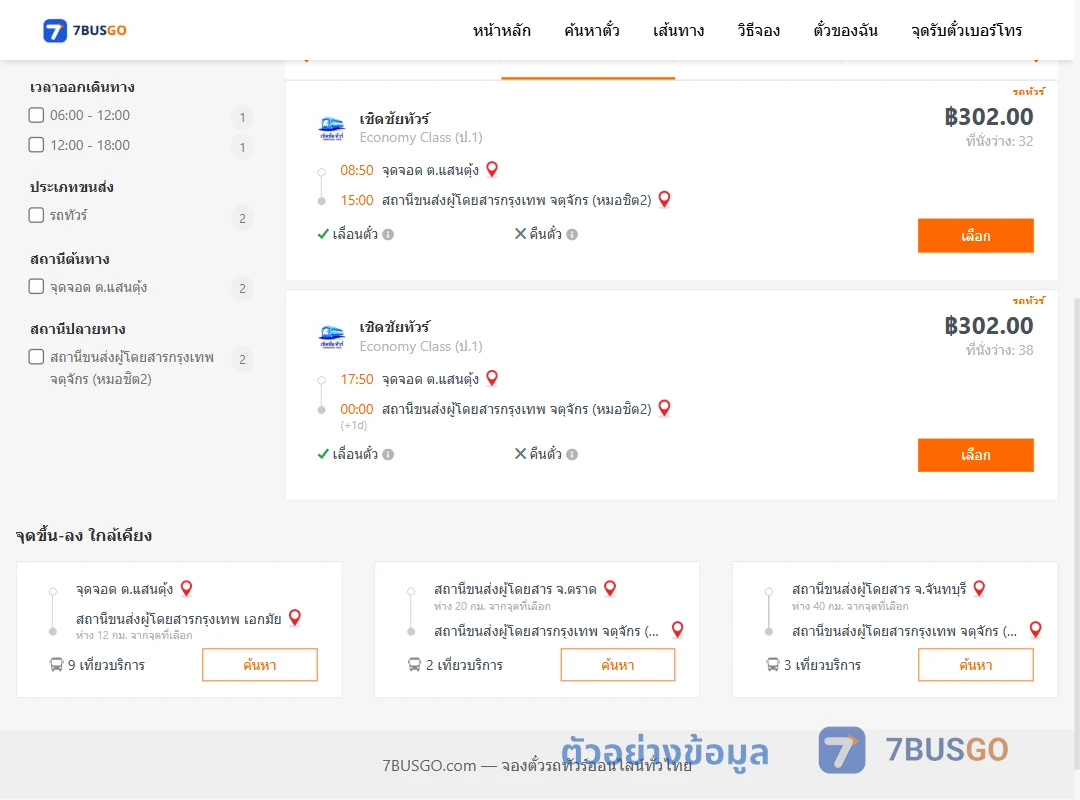This screenshot has width=1080, height=800.
Task: Click ฿302.00 price on 08:50 trip
Action: (988, 116)
